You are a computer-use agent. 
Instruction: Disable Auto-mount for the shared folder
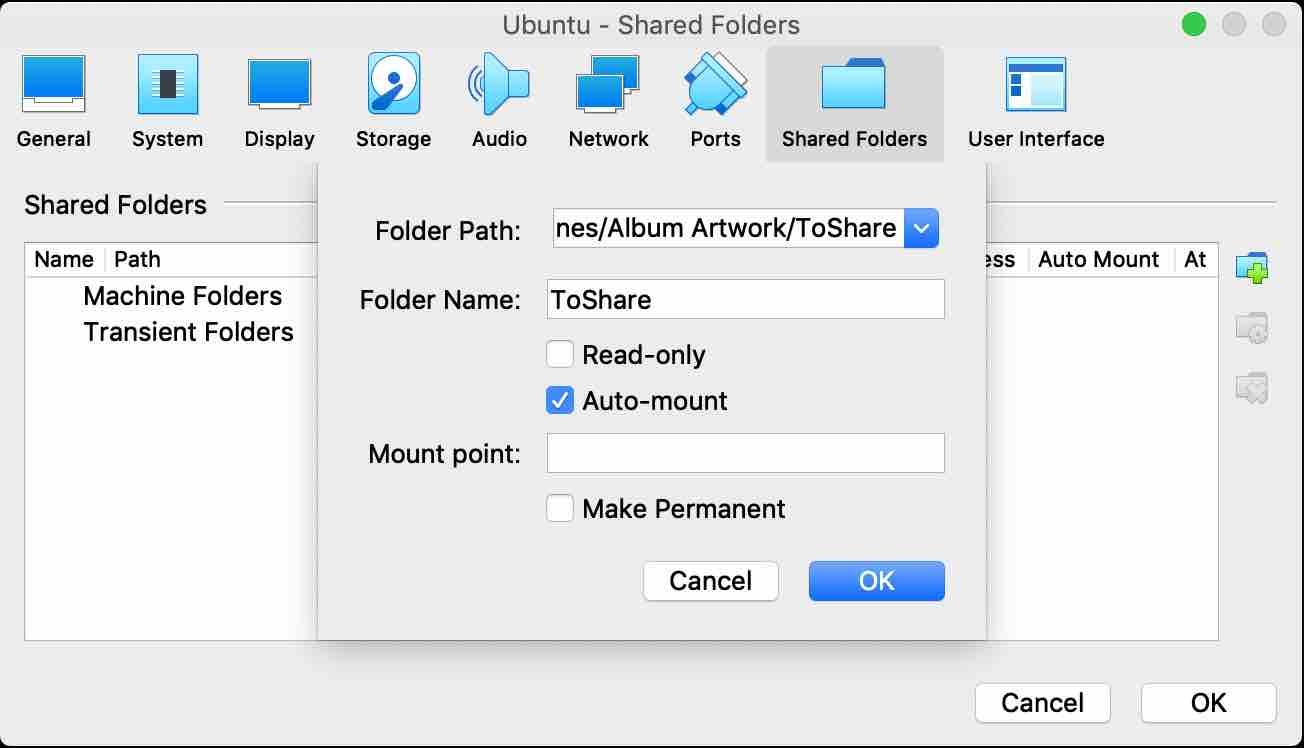(560, 400)
